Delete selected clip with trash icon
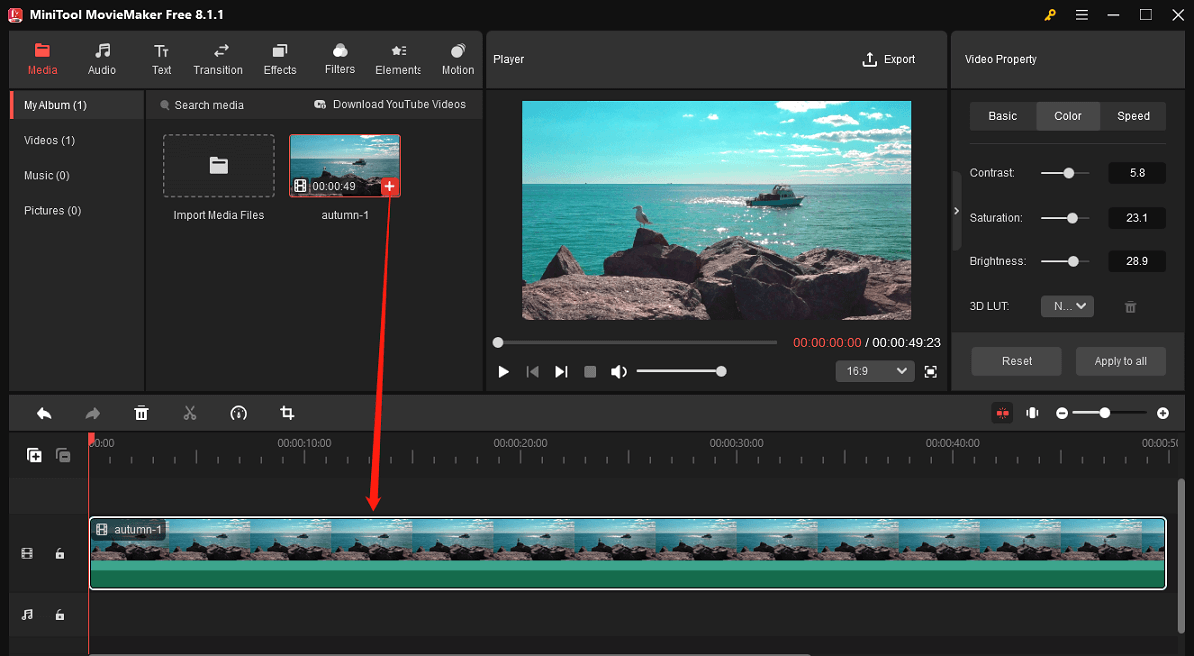Viewport: 1194px width, 656px height. click(141, 413)
